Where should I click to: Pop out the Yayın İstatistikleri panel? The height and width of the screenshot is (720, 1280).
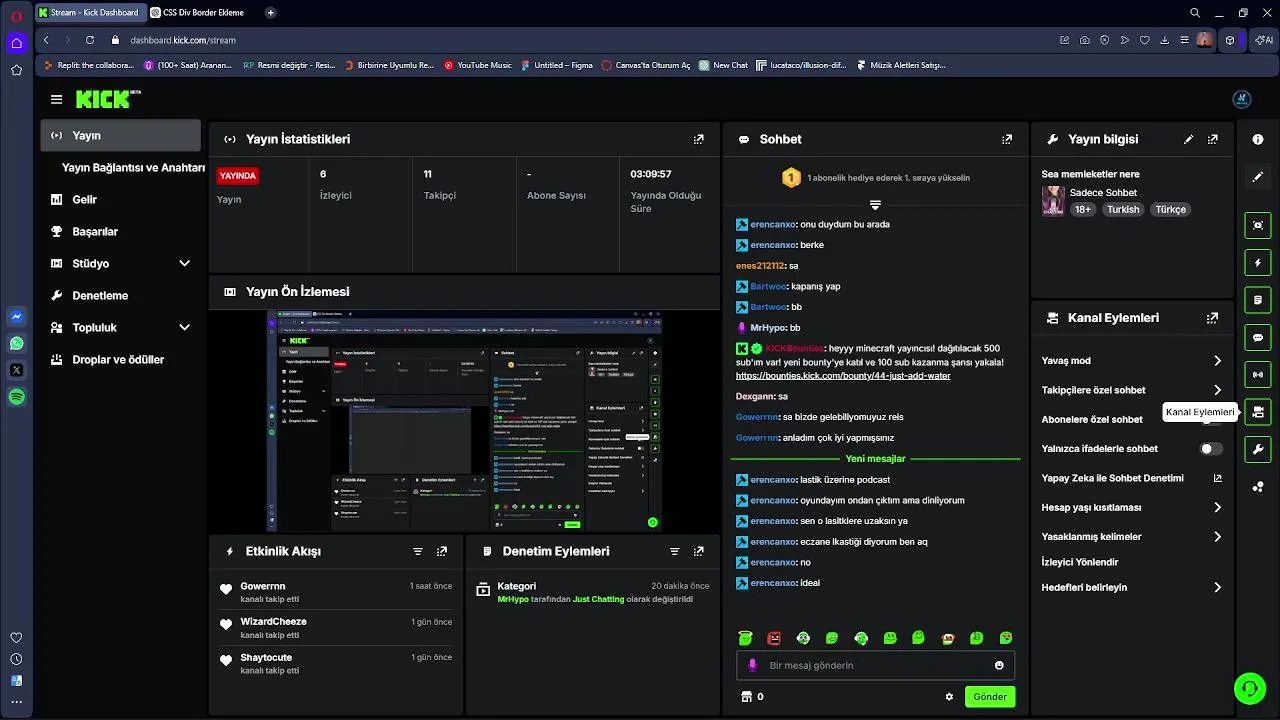click(x=698, y=139)
